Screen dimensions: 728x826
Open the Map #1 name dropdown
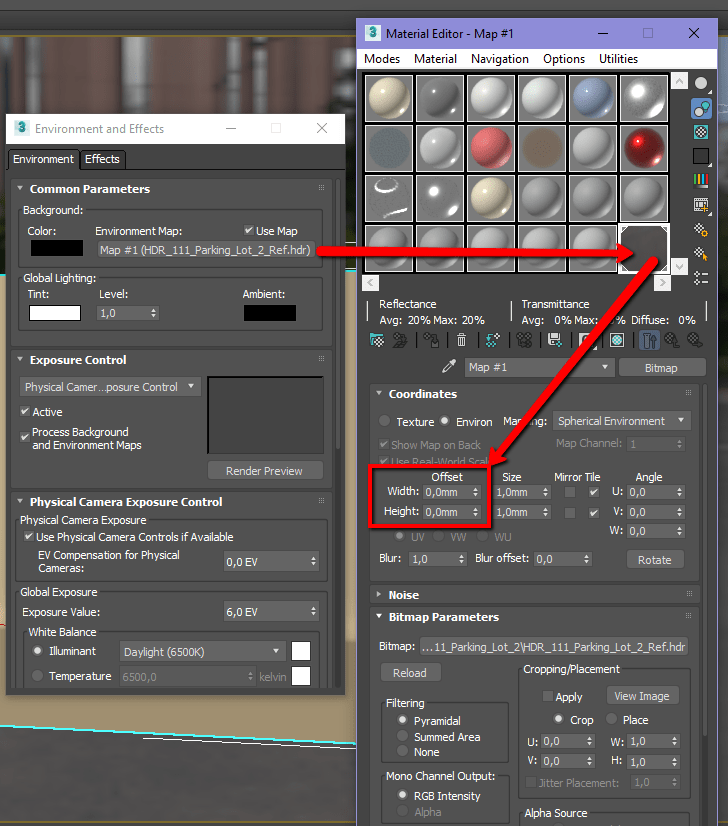539,367
